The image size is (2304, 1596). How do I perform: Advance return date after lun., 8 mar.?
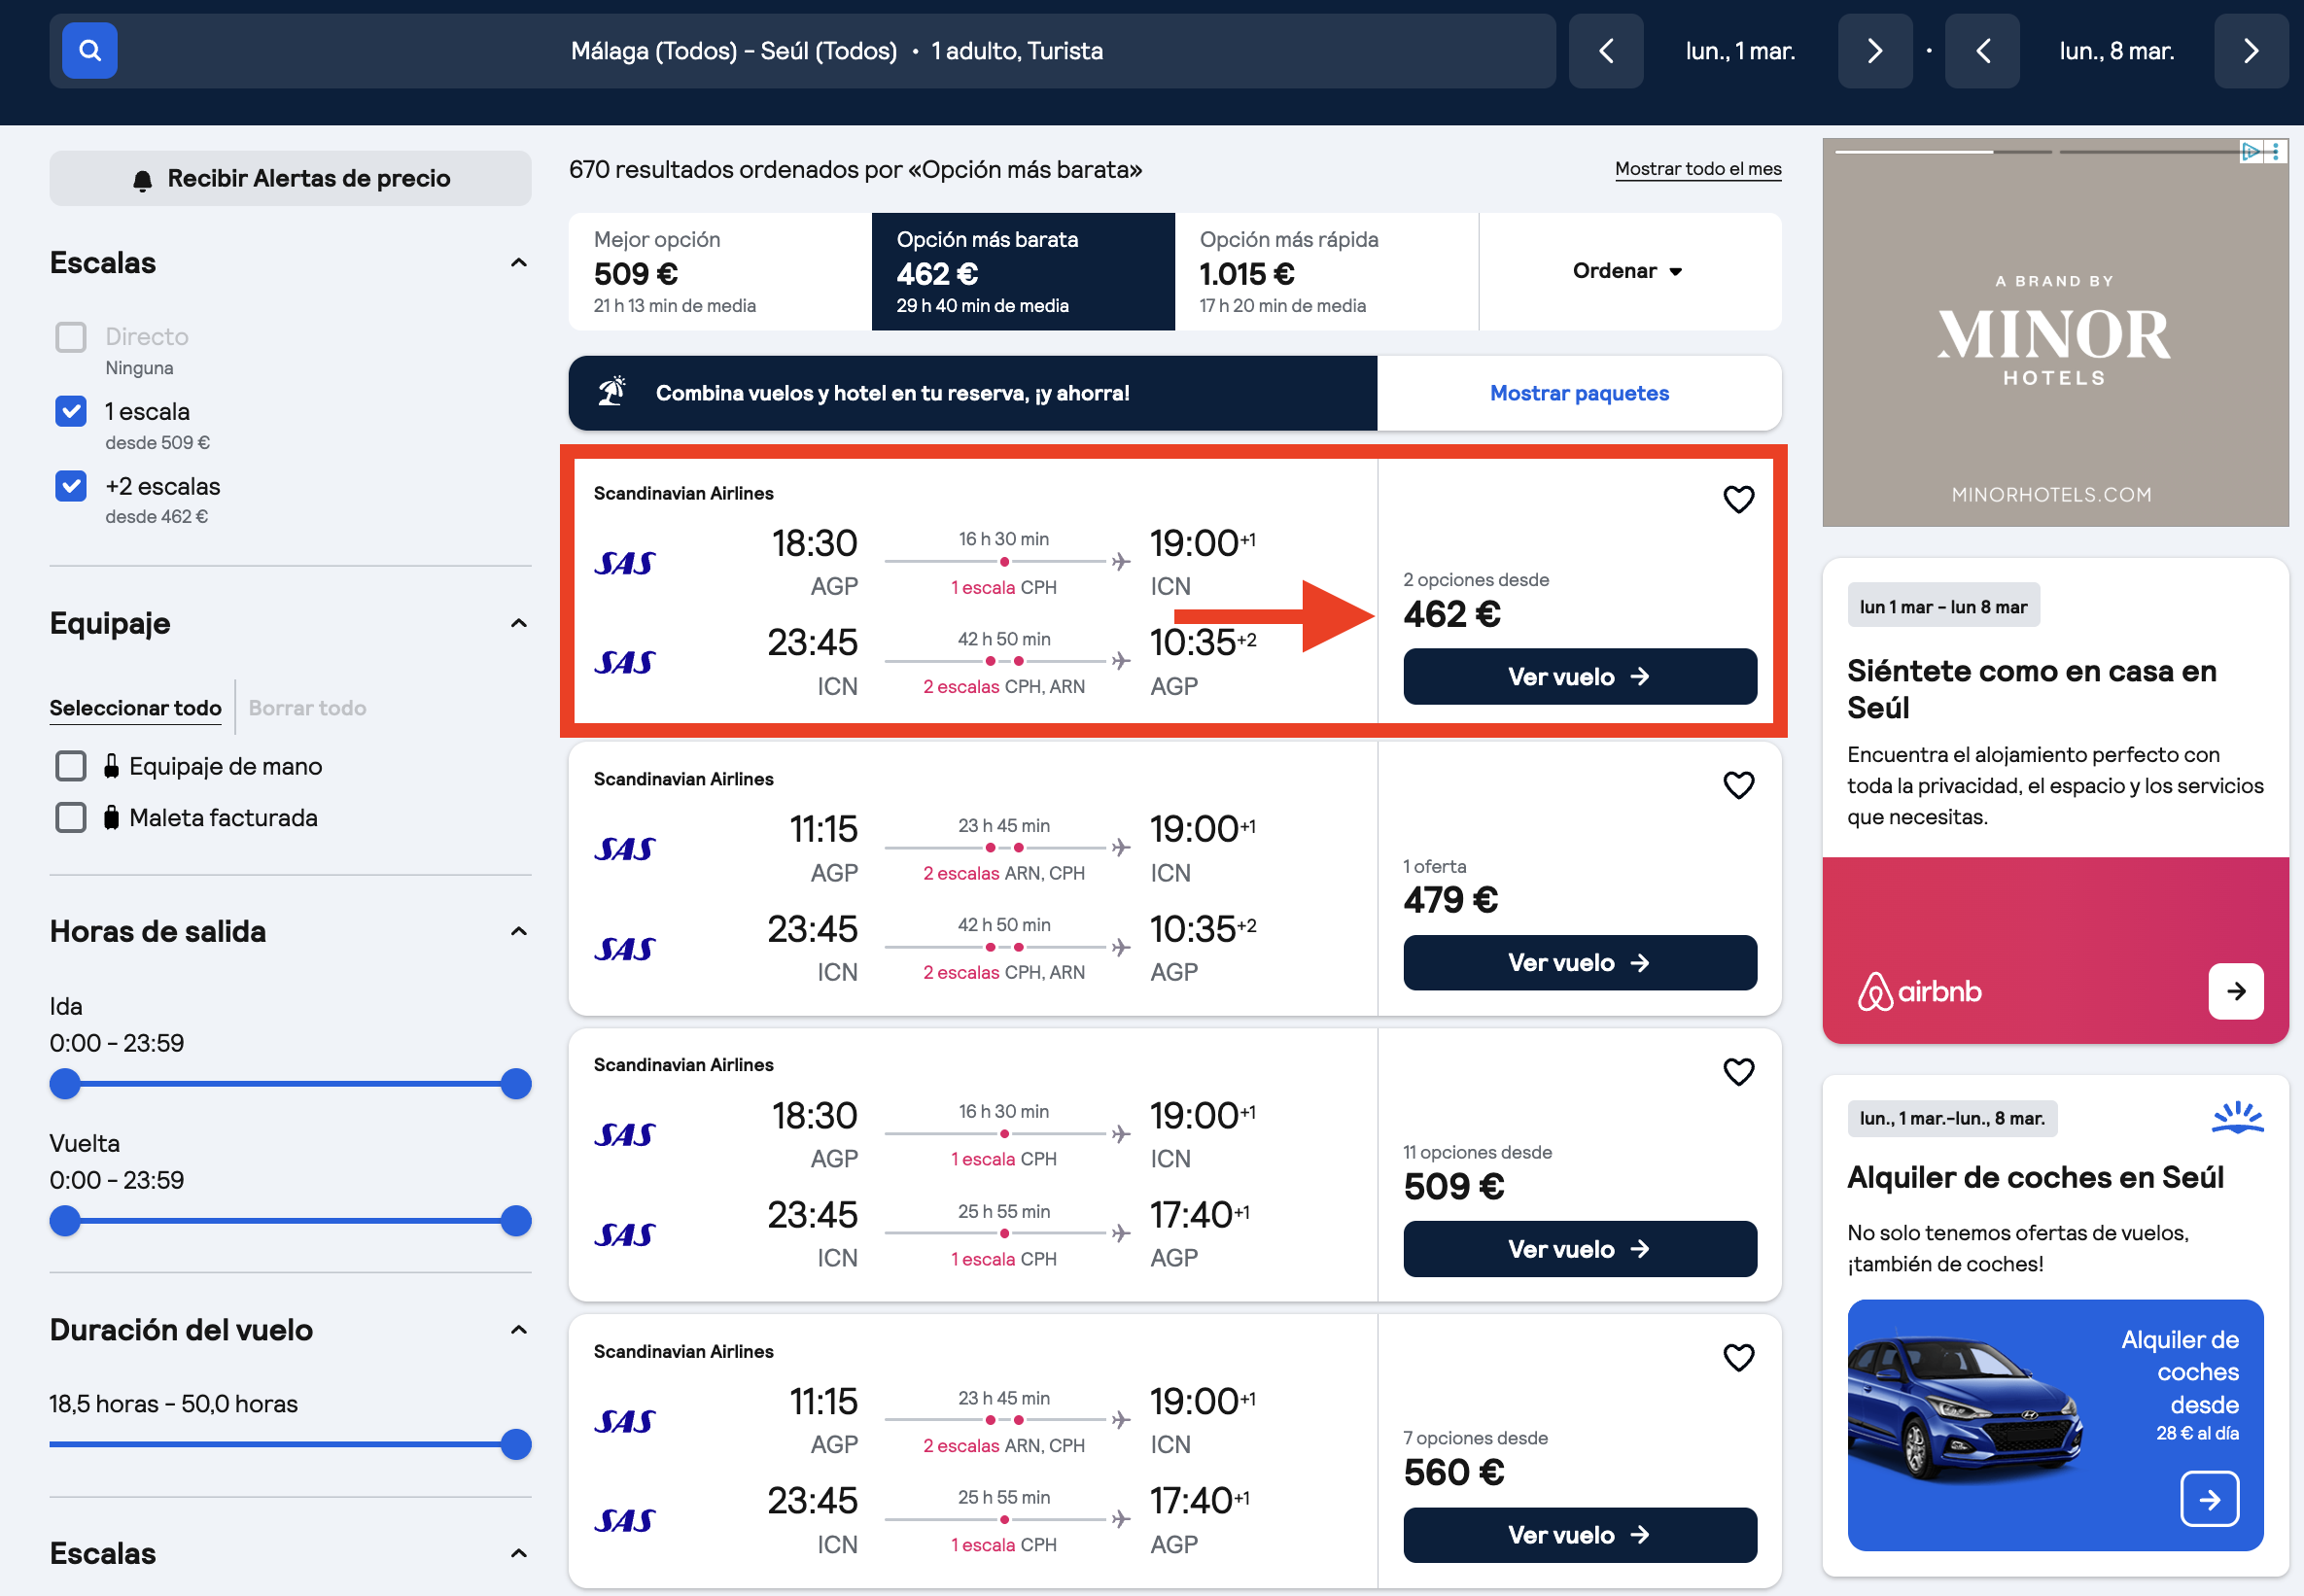point(2251,51)
